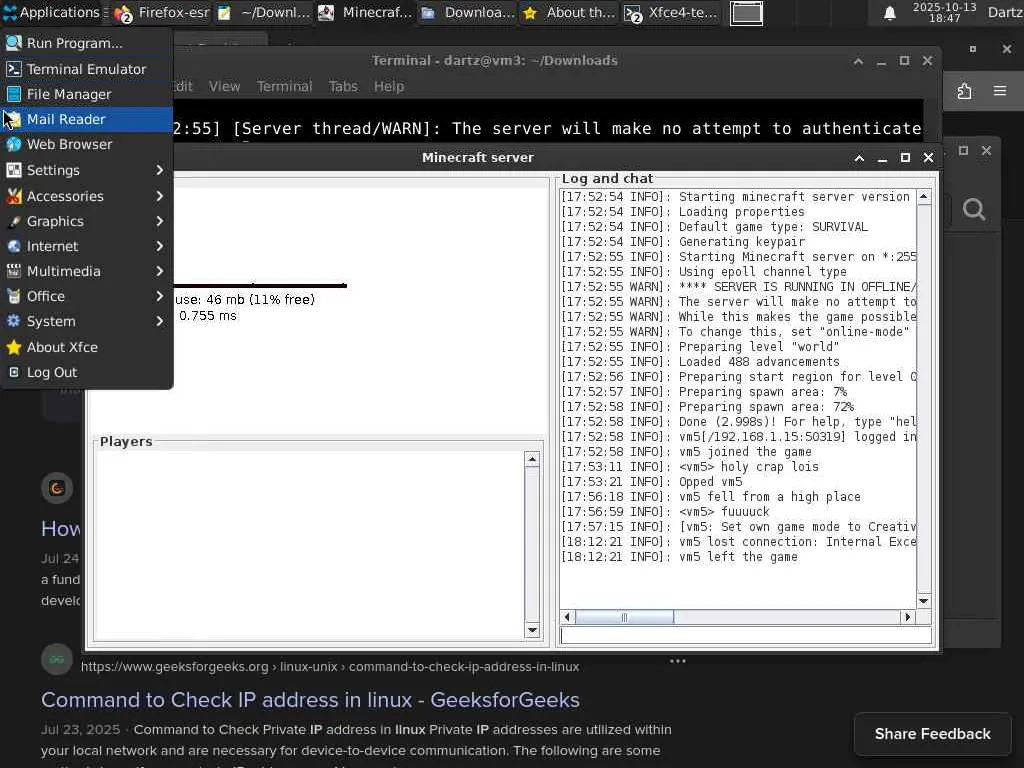Viewport: 1024px width, 768px height.
Task: Click the search magnifier icon at right
Action: (974, 209)
